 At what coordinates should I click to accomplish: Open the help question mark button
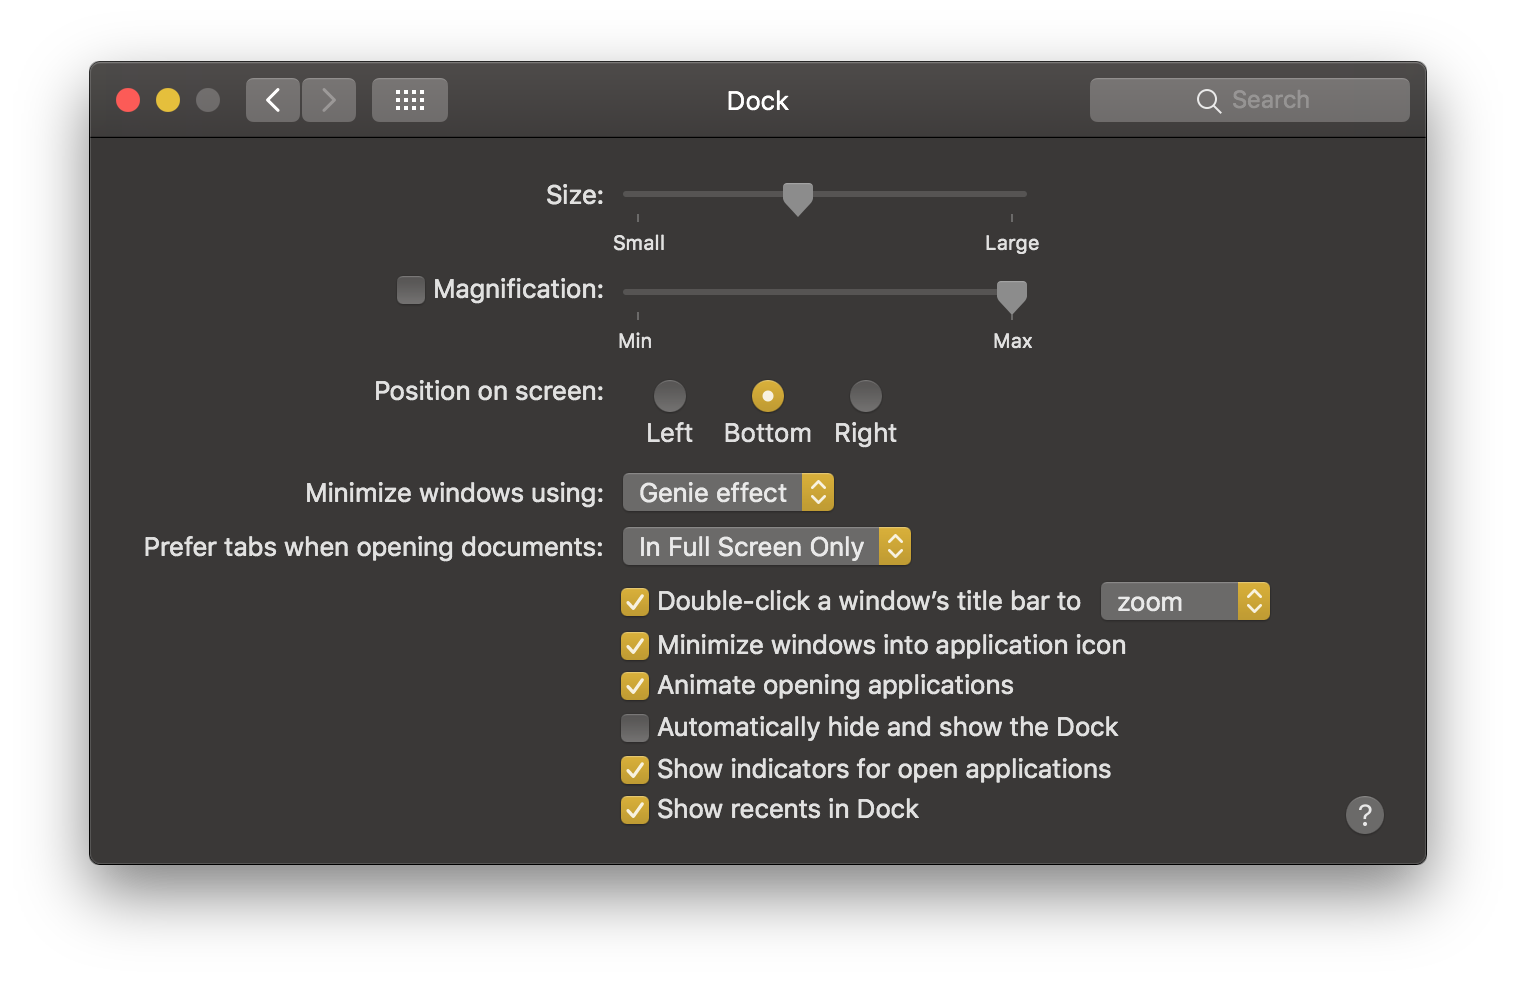click(1365, 815)
